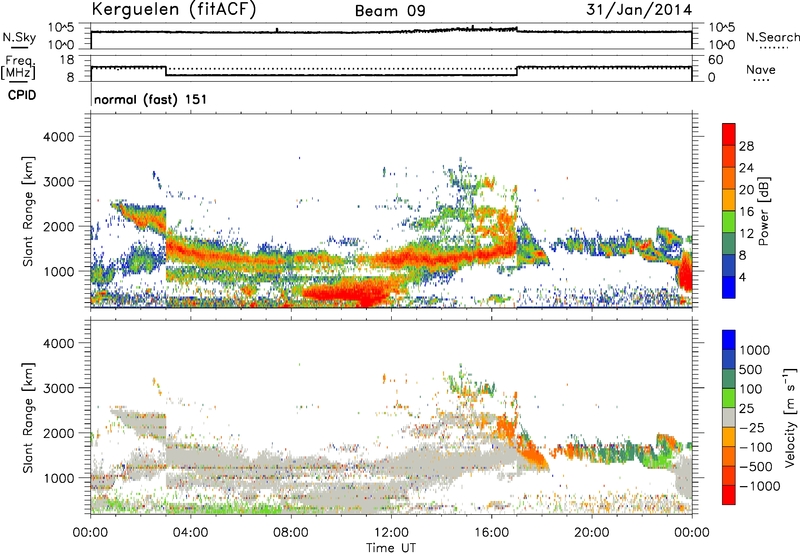800x554 pixels.
Task: Click the "Slant Range [km]" label of power panel
Action: [28, 211]
